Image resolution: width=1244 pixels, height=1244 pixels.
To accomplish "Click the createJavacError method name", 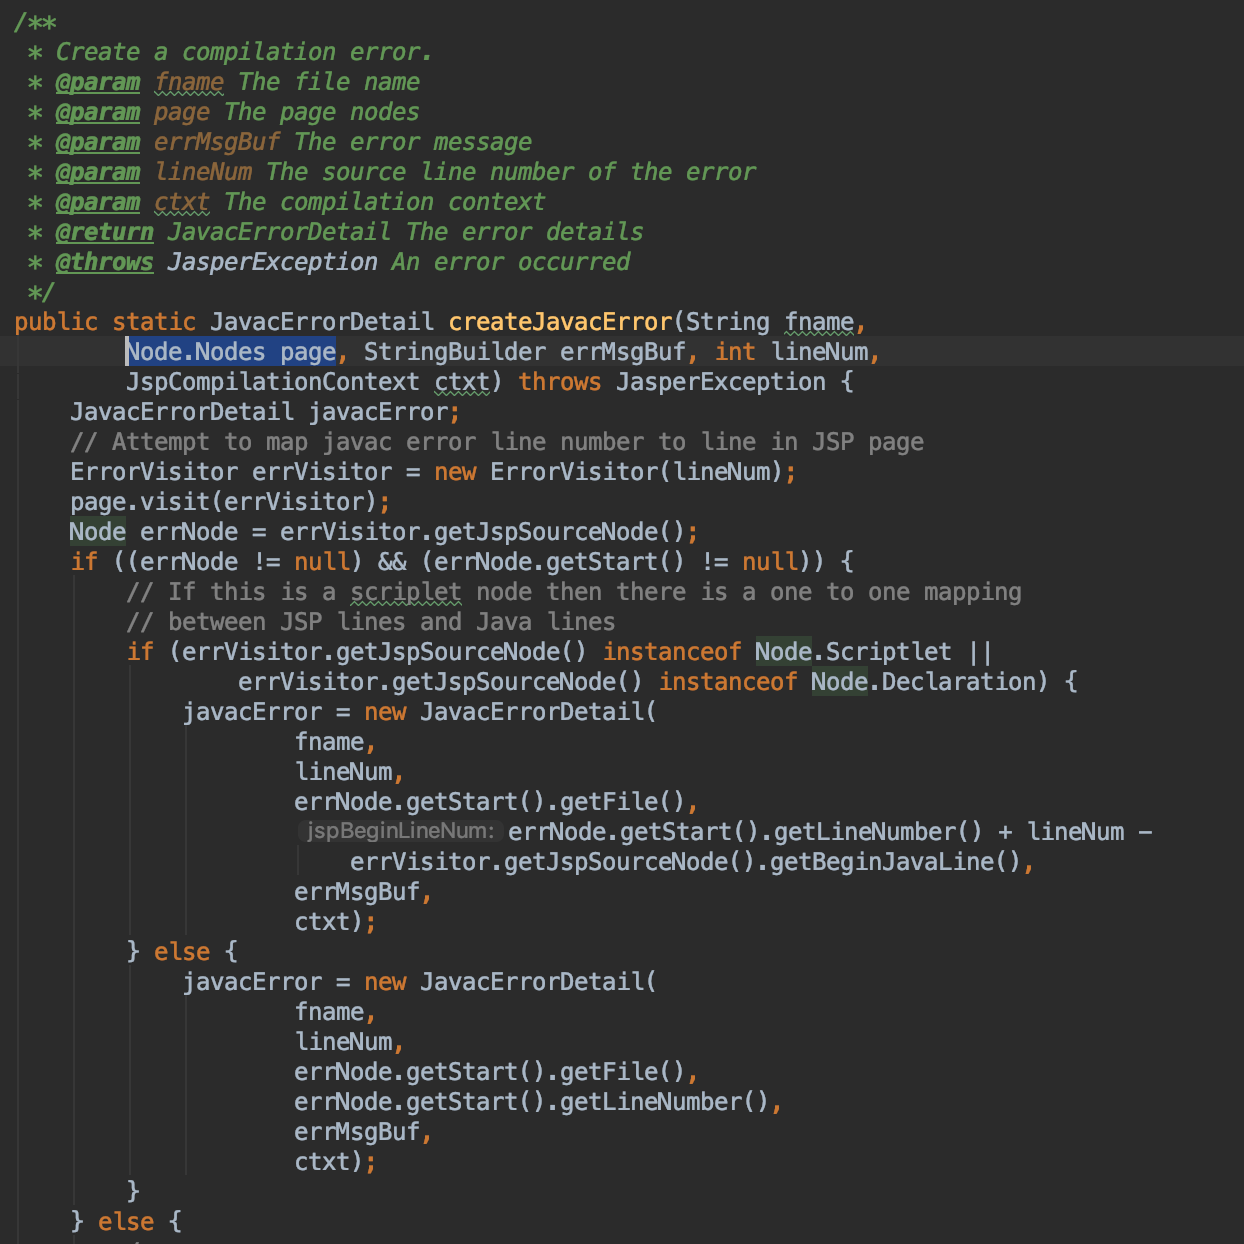I will tap(560, 322).
